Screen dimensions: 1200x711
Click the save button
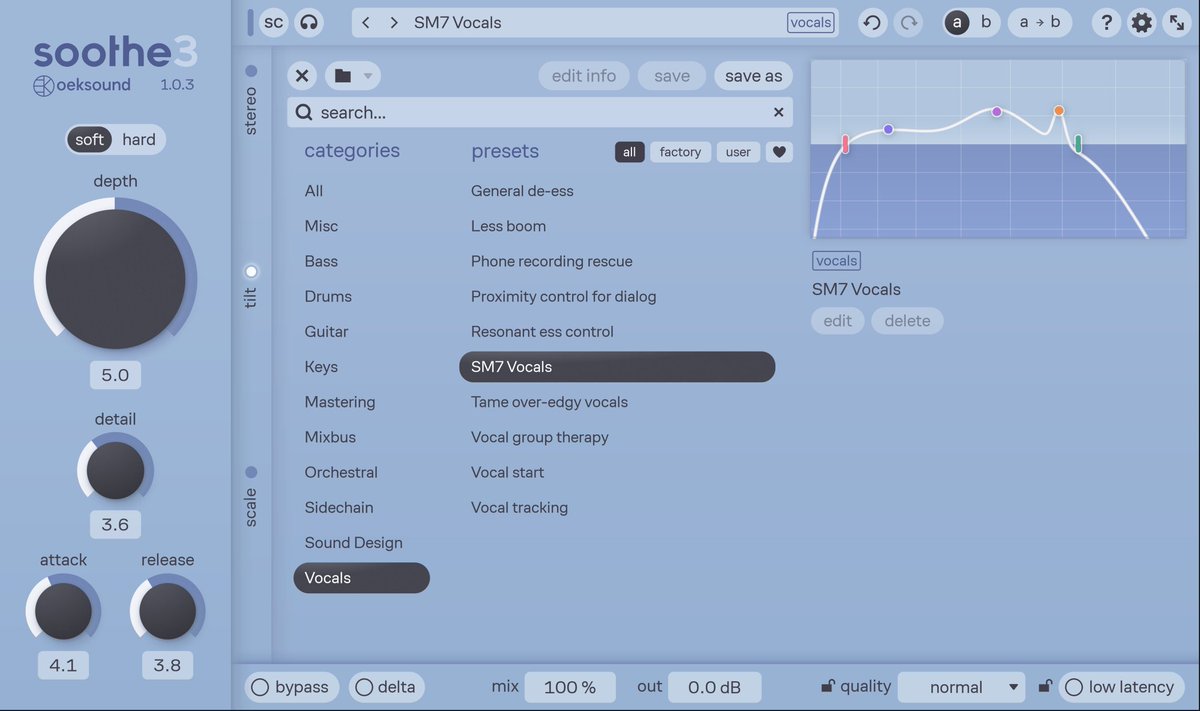672,76
